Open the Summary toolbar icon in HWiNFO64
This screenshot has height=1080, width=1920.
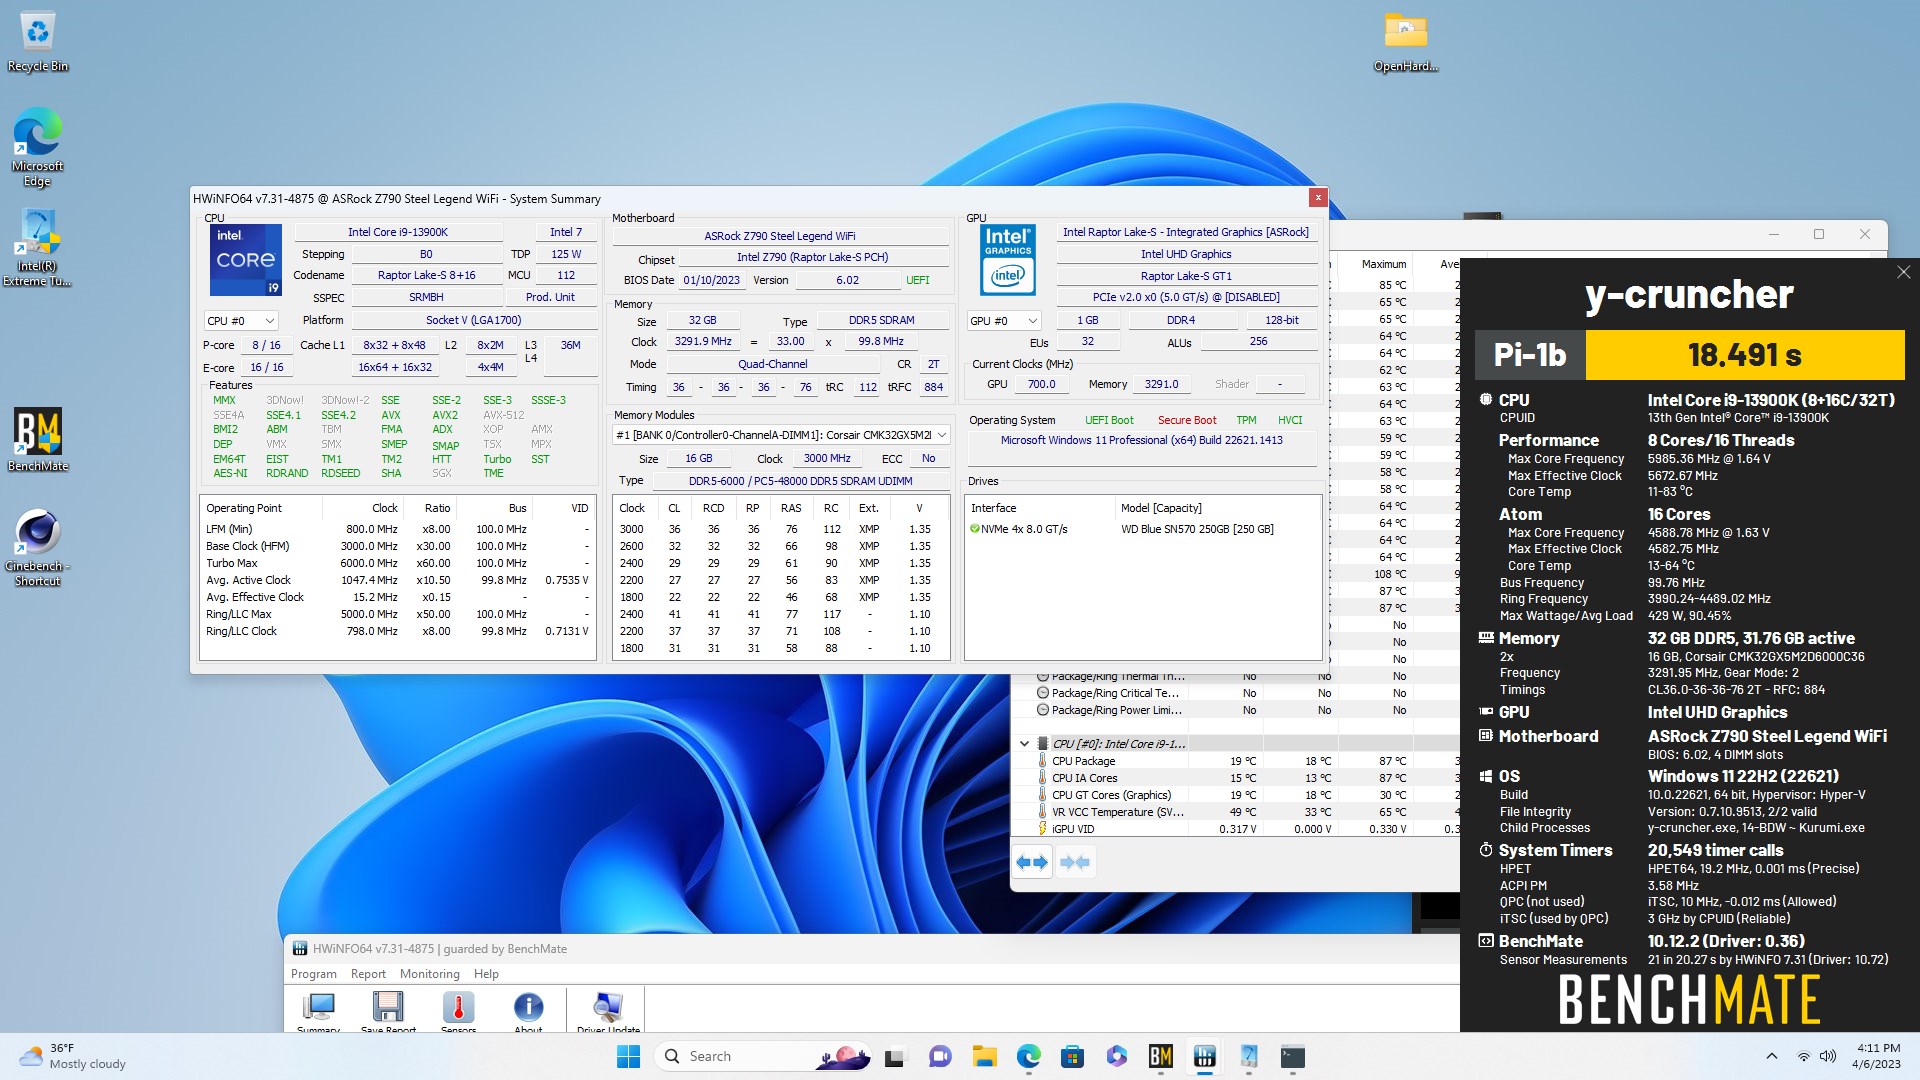tap(319, 1010)
